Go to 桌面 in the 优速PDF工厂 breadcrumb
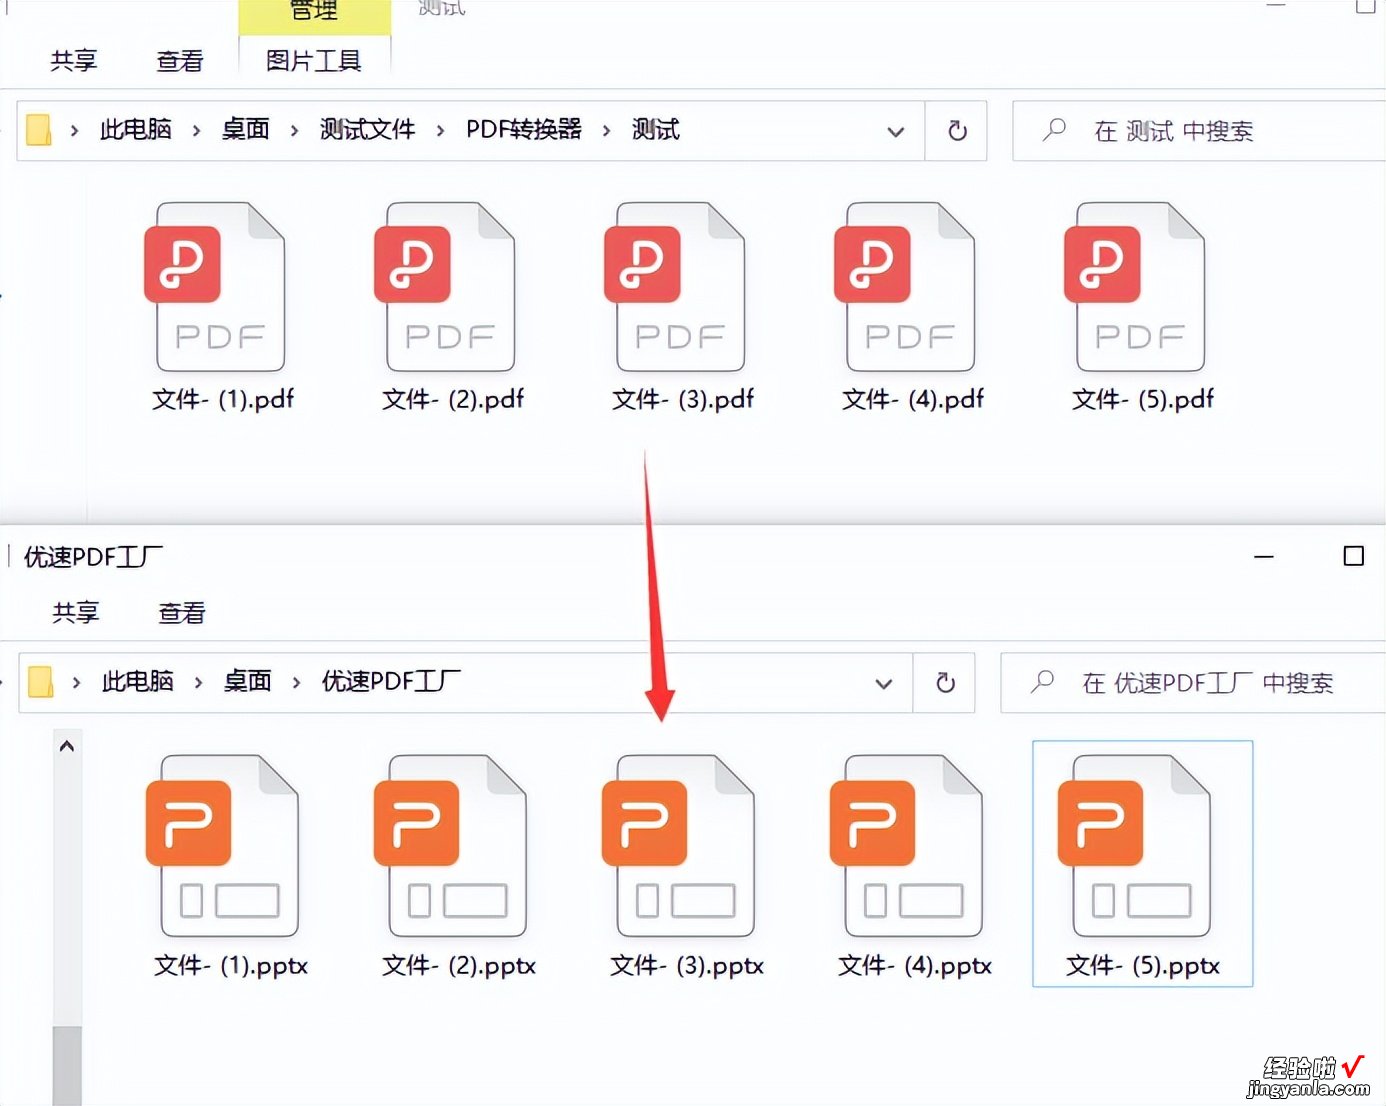Image resolution: width=1386 pixels, height=1106 pixels. coord(248,682)
